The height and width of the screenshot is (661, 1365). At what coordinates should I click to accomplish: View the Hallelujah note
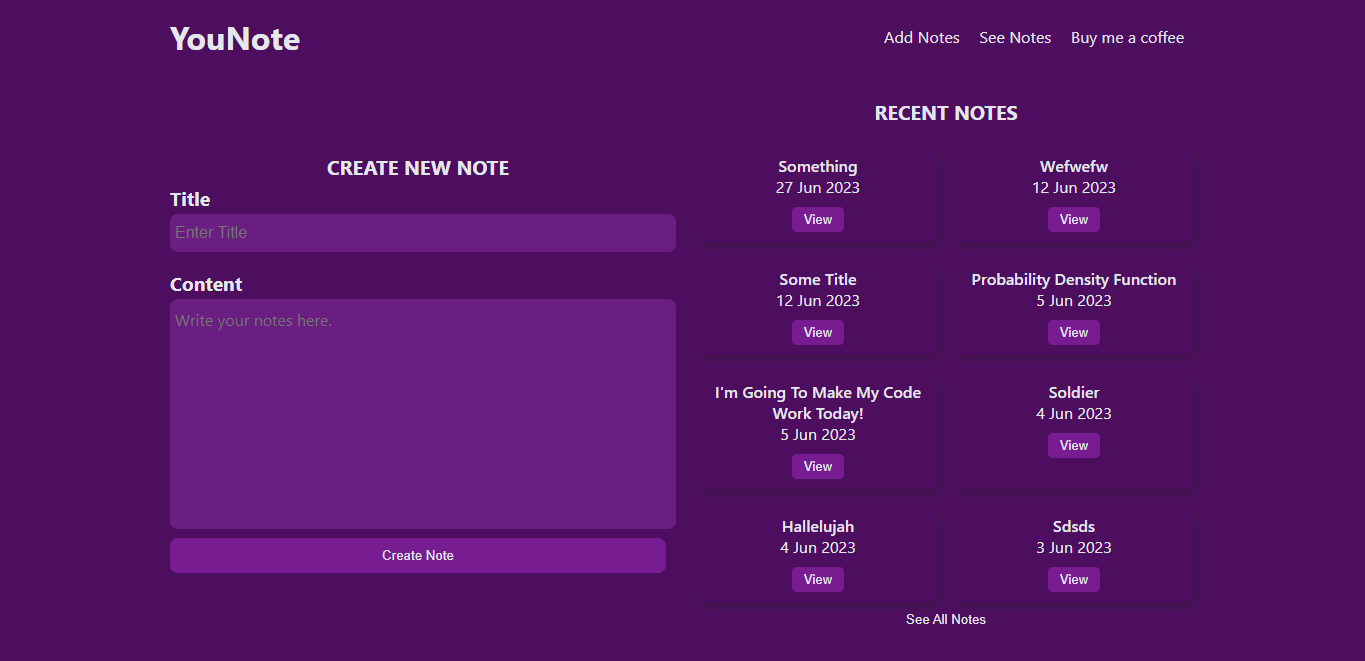click(818, 580)
